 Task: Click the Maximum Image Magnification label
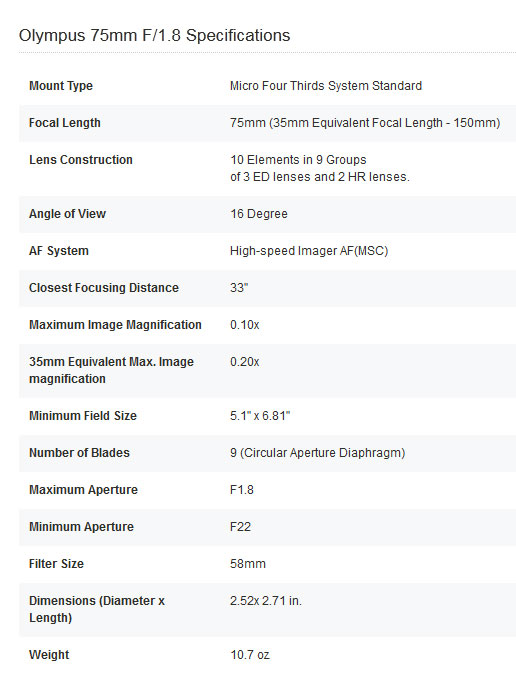pyautogui.click(x=115, y=325)
